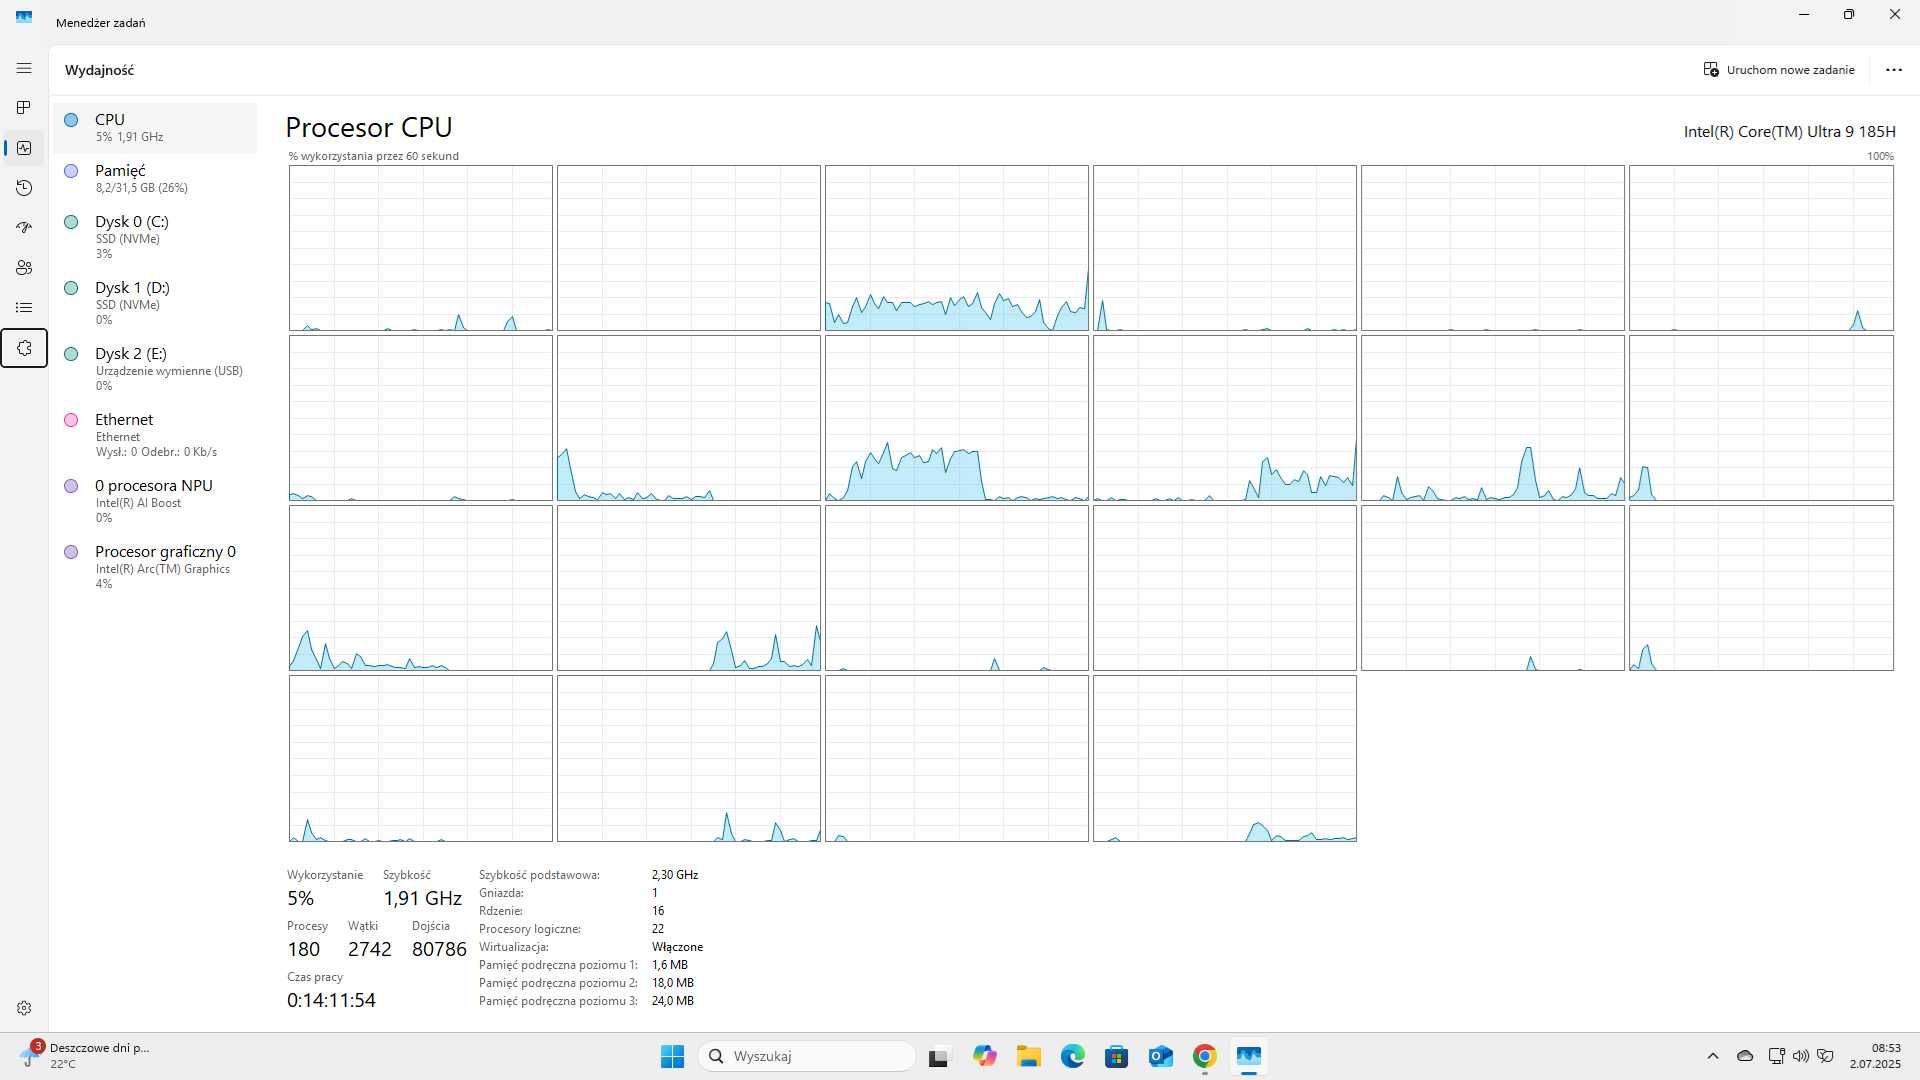
Task: Click the 1,91 GHz speed value
Action: [x=422, y=898]
